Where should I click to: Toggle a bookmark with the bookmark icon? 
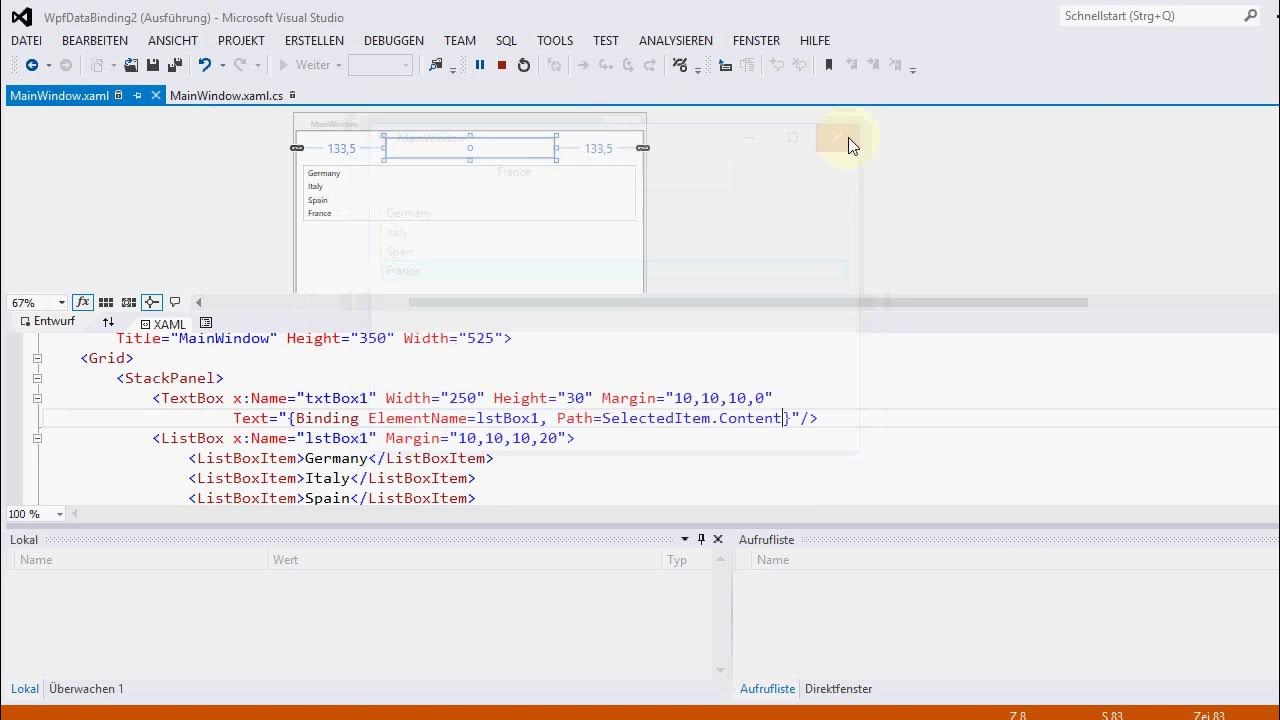tap(828, 65)
